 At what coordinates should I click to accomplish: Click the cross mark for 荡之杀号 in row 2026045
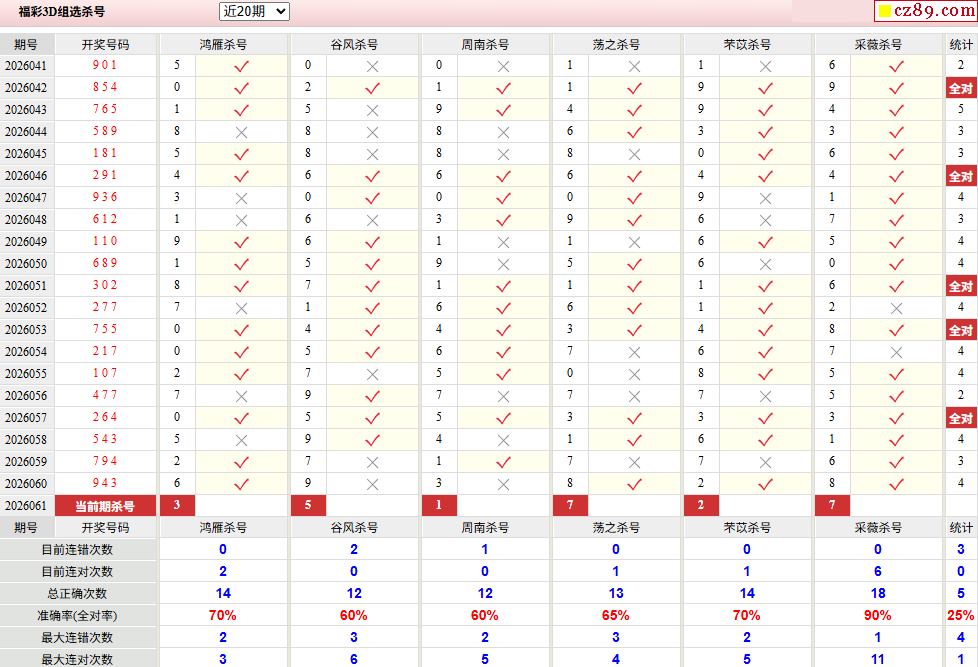tap(634, 154)
